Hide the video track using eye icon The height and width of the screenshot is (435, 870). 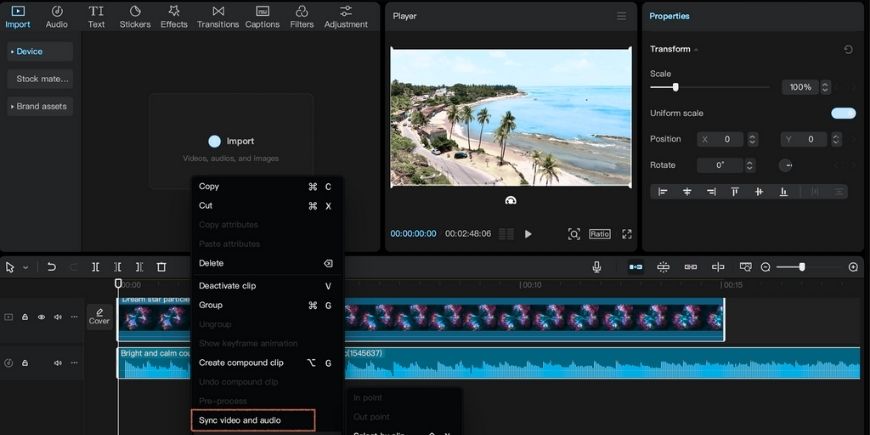[x=41, y=317]
